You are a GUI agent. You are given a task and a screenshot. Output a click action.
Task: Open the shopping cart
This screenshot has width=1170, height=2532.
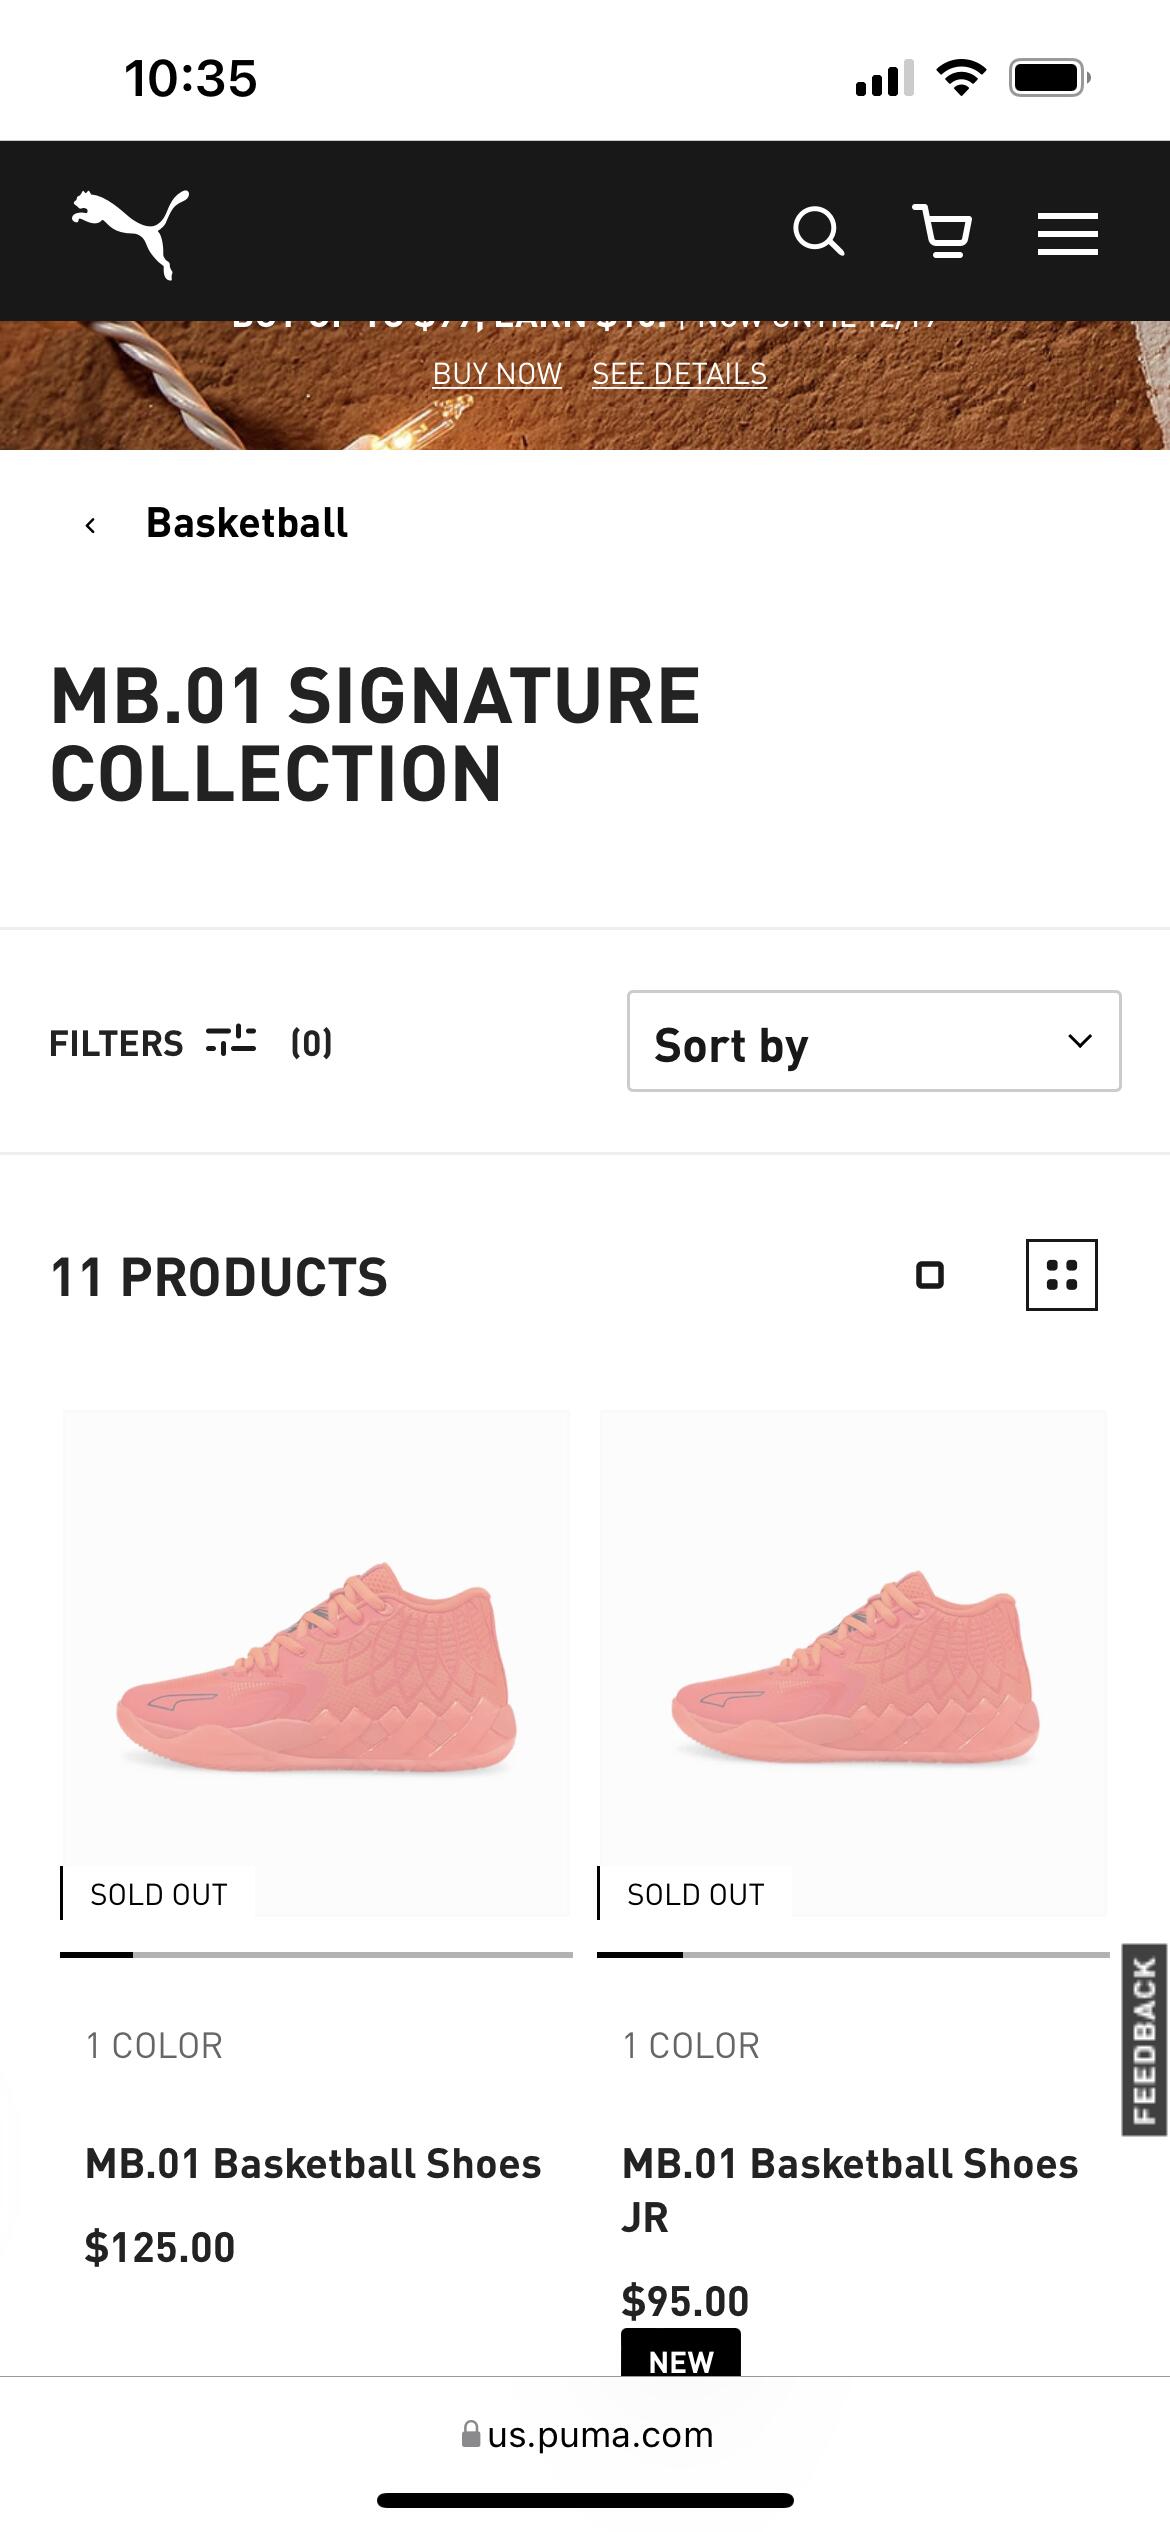point(942,232)
